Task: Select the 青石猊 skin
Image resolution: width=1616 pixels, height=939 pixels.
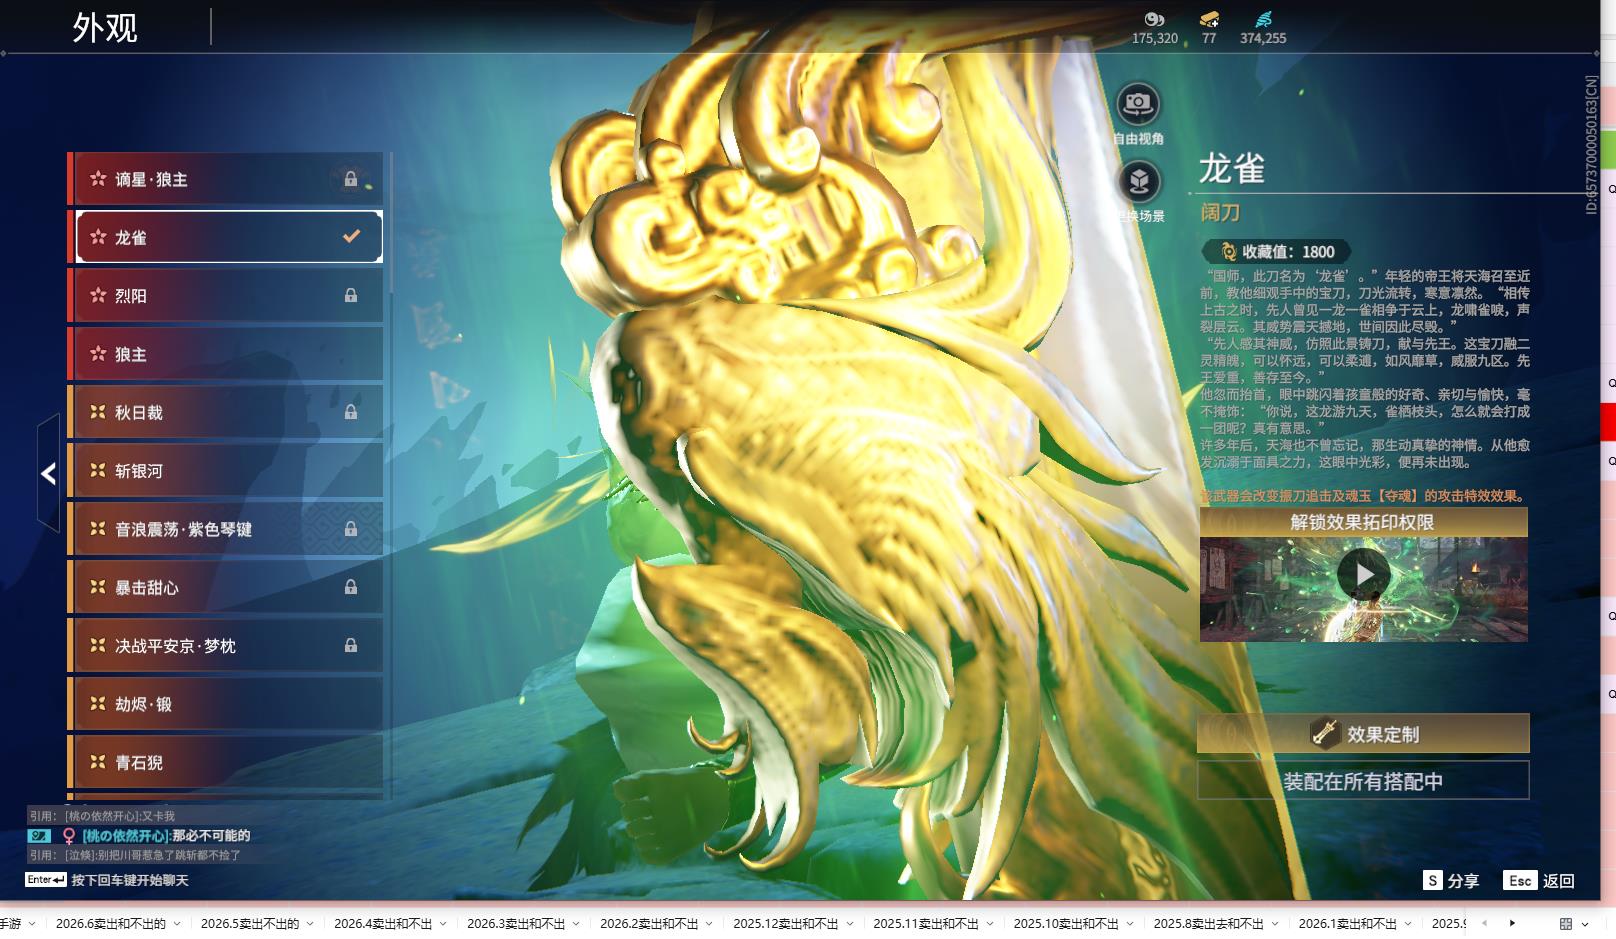Action: tap(225, 762)
